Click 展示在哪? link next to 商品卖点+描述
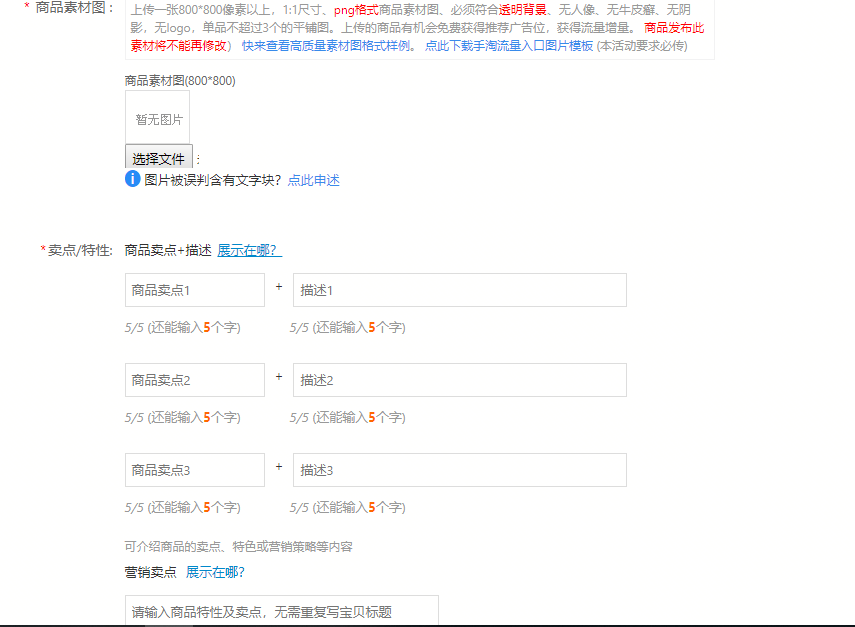The image size is (855, 627). (249, 250)
